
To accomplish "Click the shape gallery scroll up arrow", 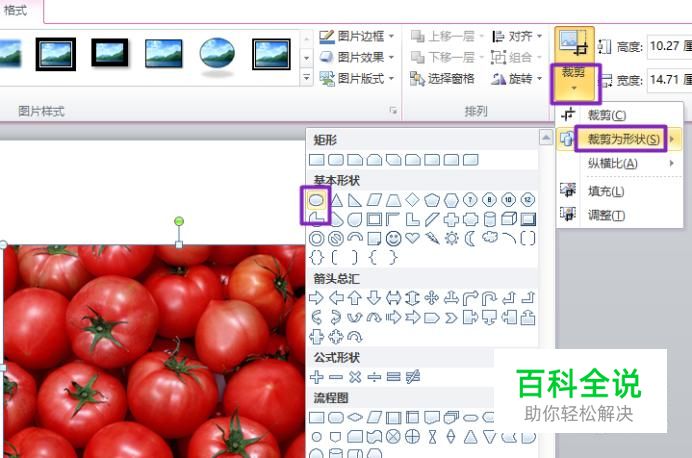I will [546, 137].
